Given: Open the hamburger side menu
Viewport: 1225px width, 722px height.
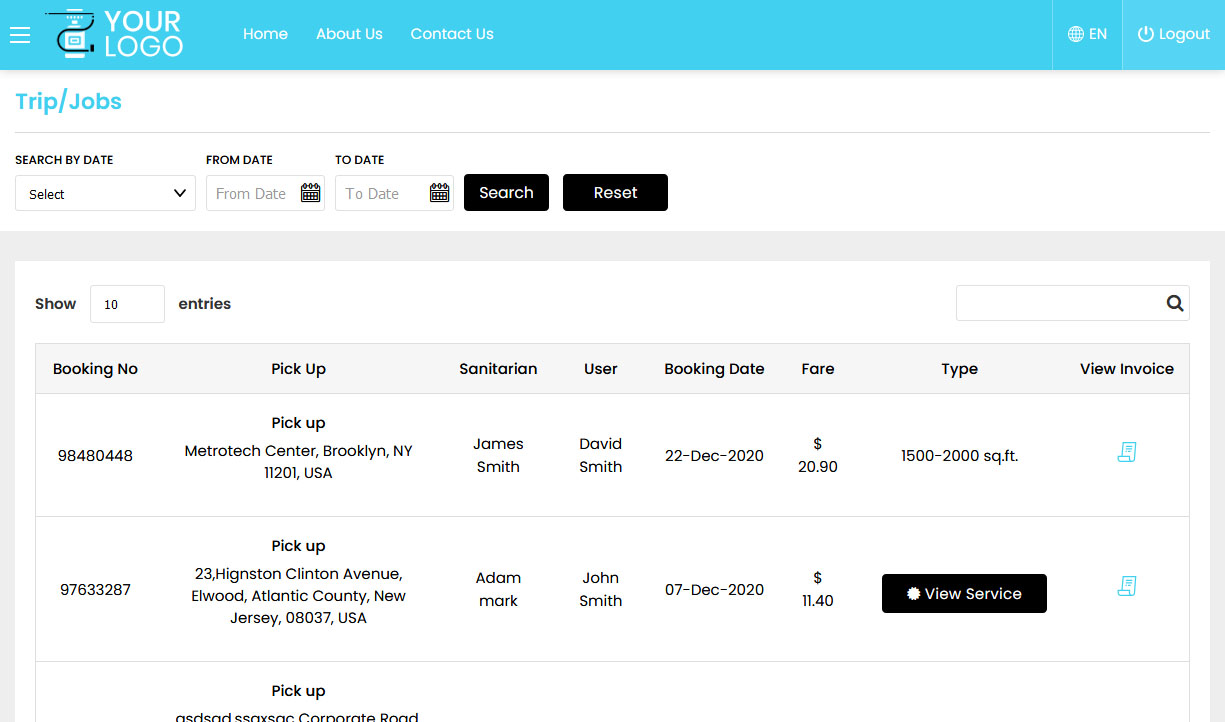Looking at the screenshot, I should pyautogui.click(x=20, y=35).
